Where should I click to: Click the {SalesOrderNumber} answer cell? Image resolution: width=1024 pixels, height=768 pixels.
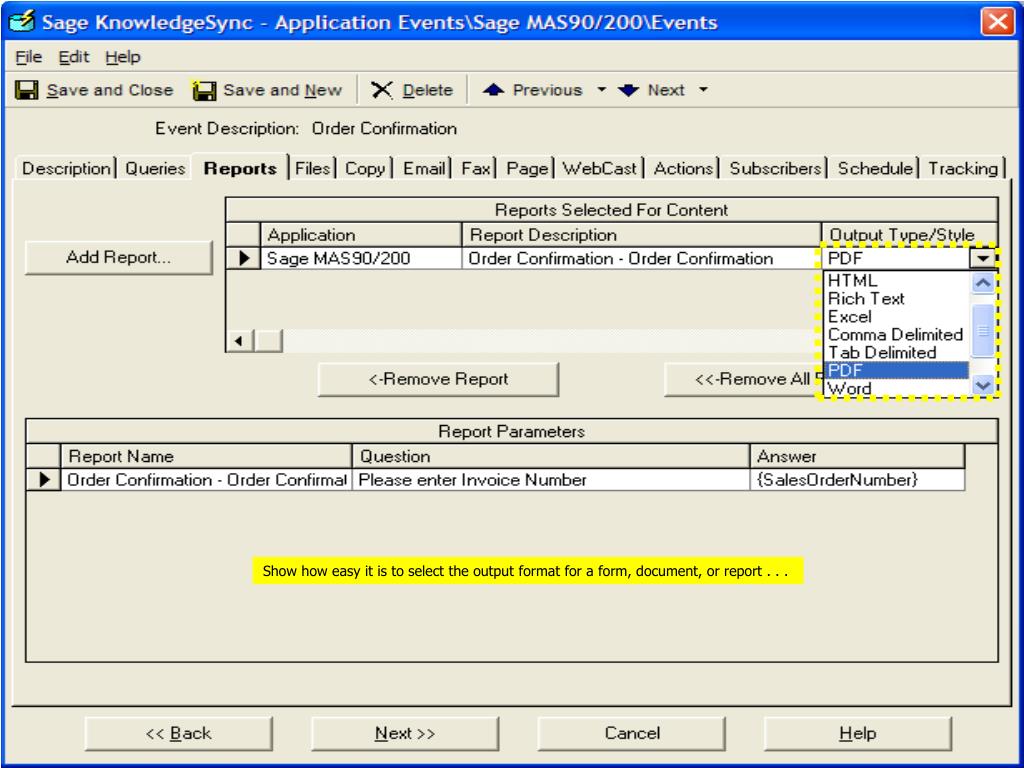(857, 479)
